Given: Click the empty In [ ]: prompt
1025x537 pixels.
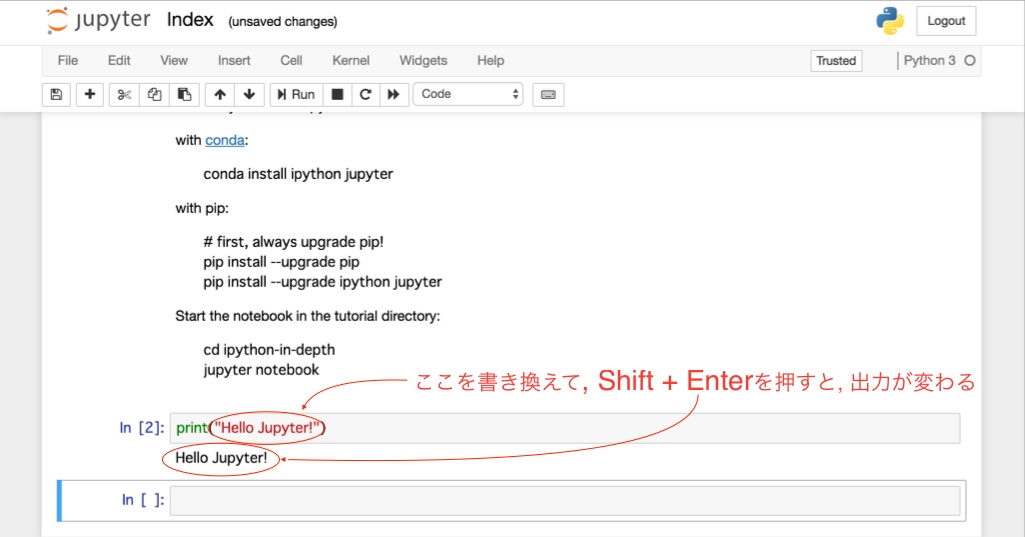Looking at the screenshot, I should click(x=143, y=500).
